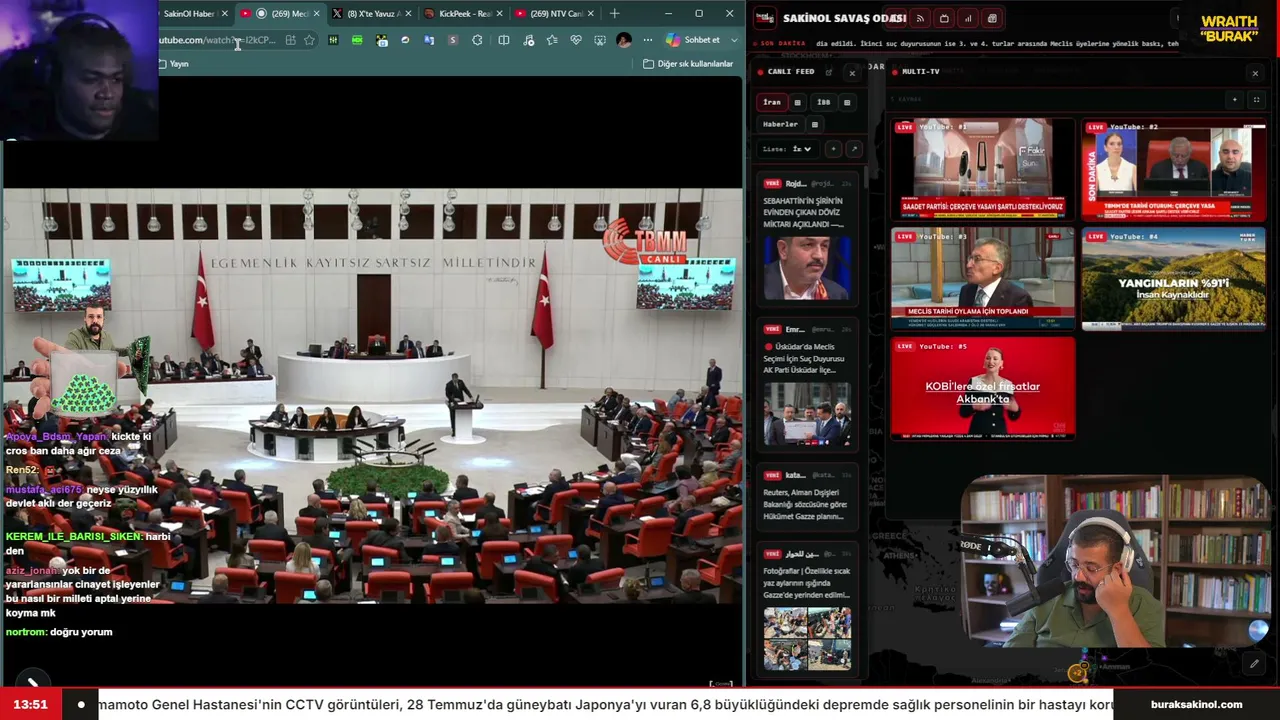
Task: Open the Yayın bookmark folder
Action: click(174, 64)
